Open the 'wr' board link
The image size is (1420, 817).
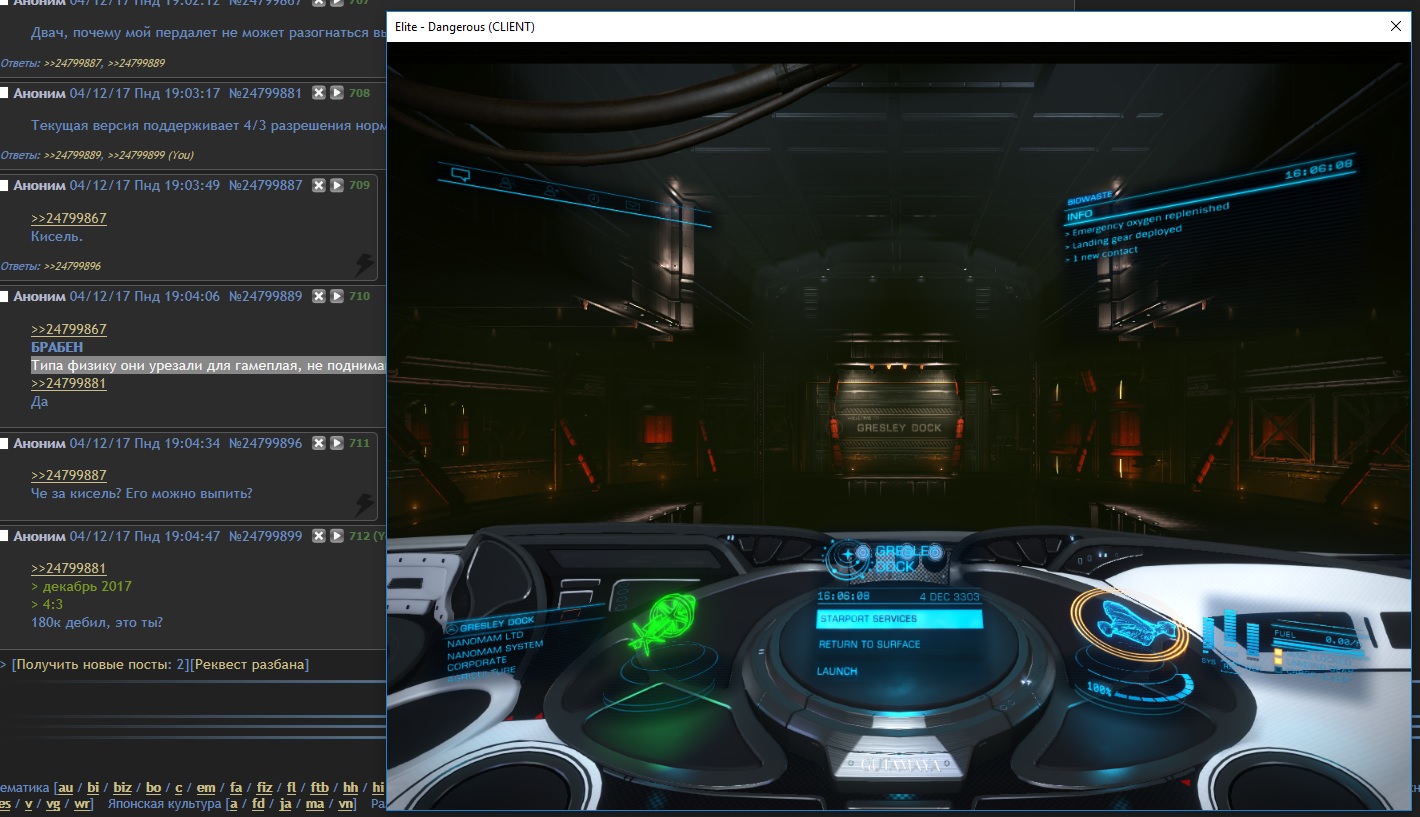pyautogui.click(x=82, y=804)
